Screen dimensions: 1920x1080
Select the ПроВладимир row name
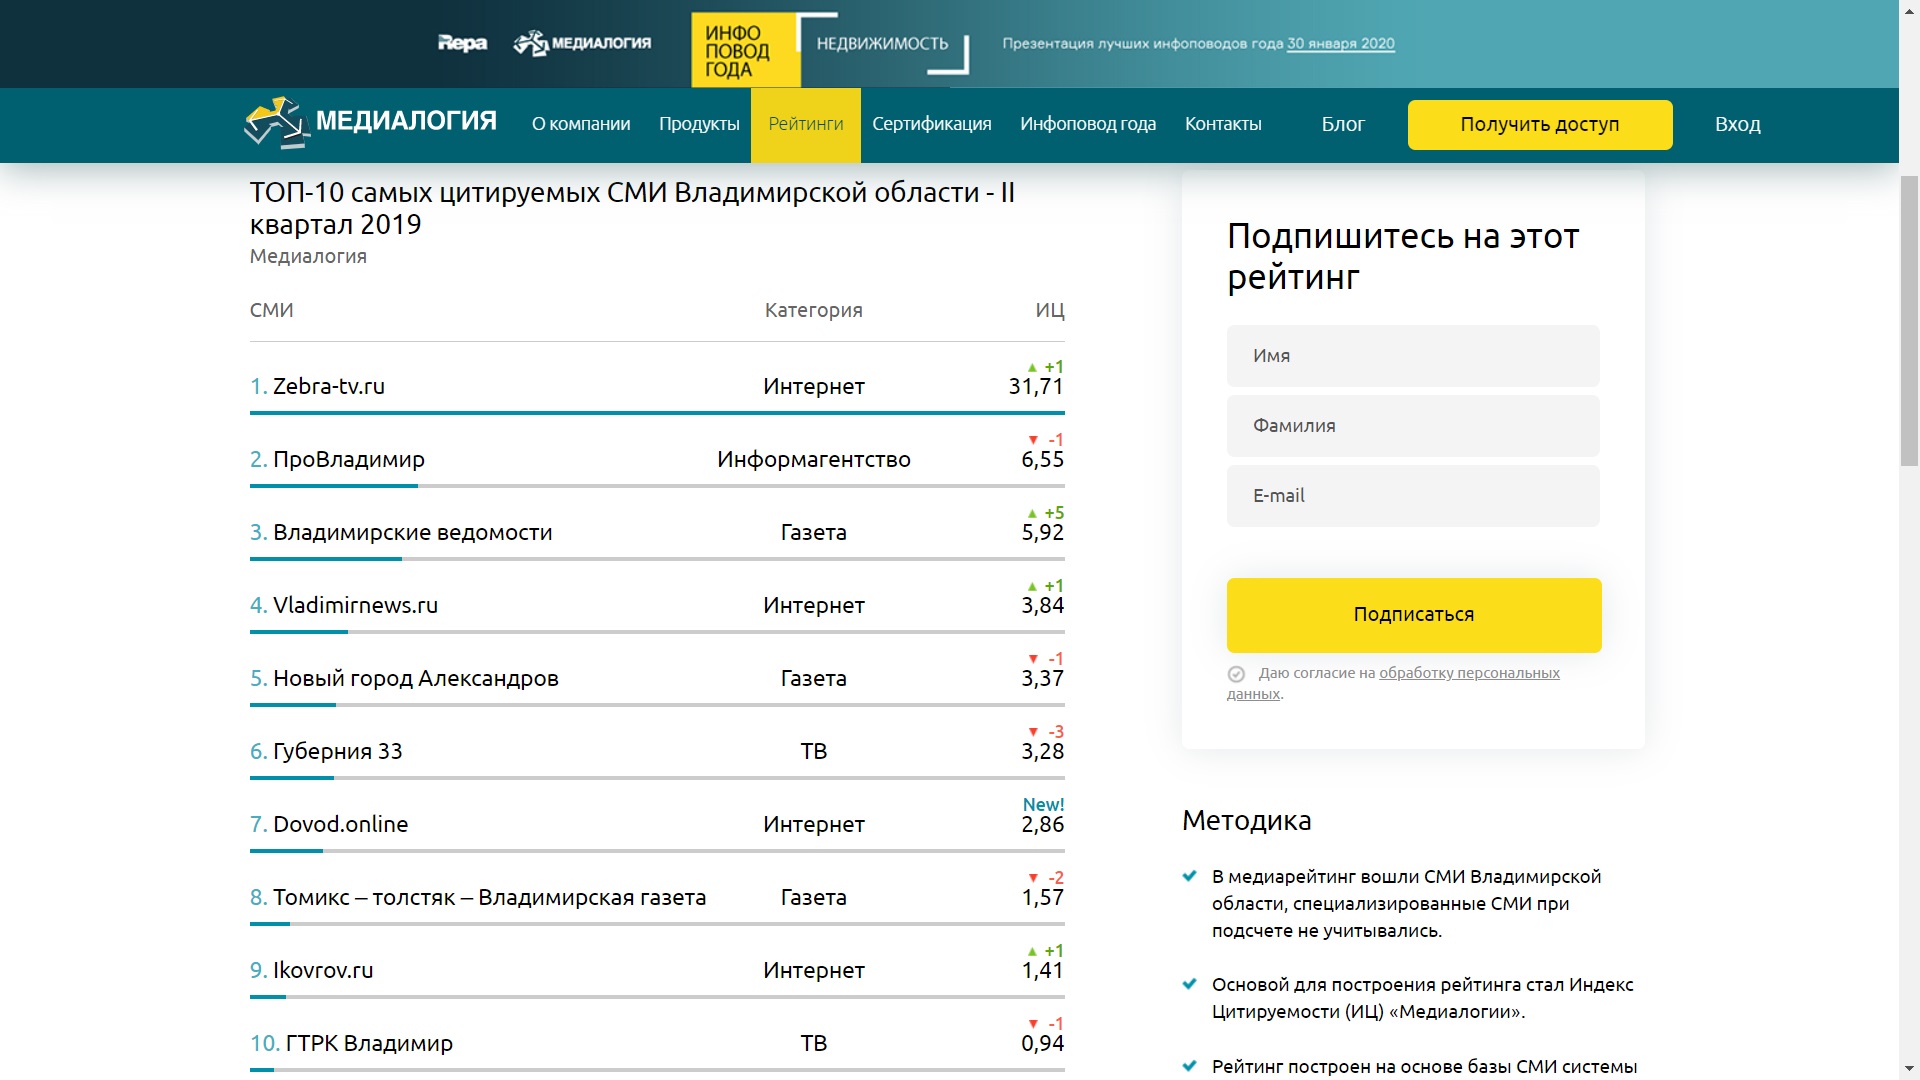[349, 460]
